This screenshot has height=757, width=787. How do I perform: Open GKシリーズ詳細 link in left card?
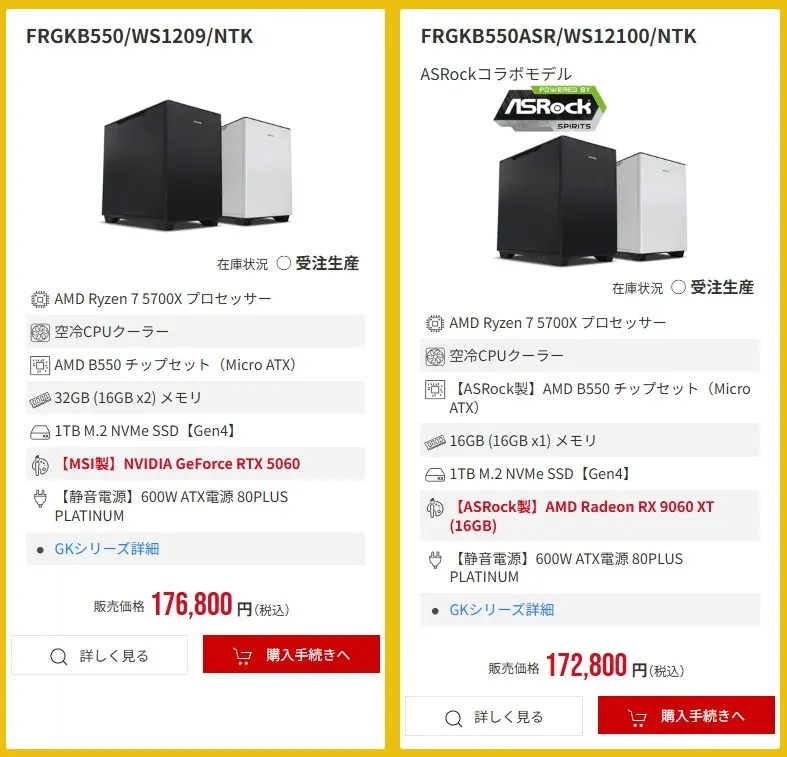click(106, 549)
